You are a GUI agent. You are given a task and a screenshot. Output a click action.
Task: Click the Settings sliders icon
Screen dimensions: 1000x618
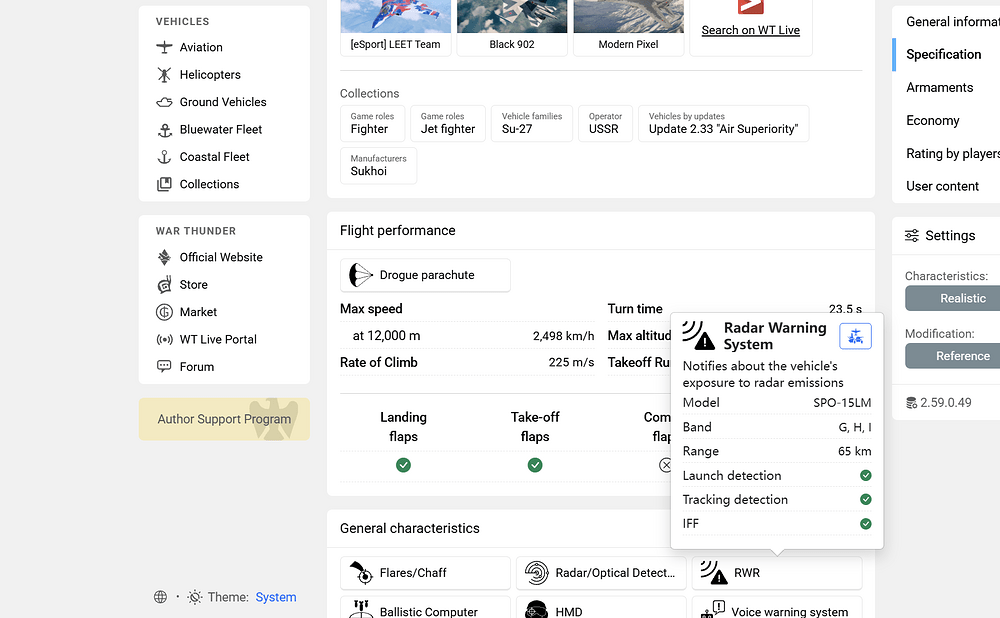click(912, 236)
